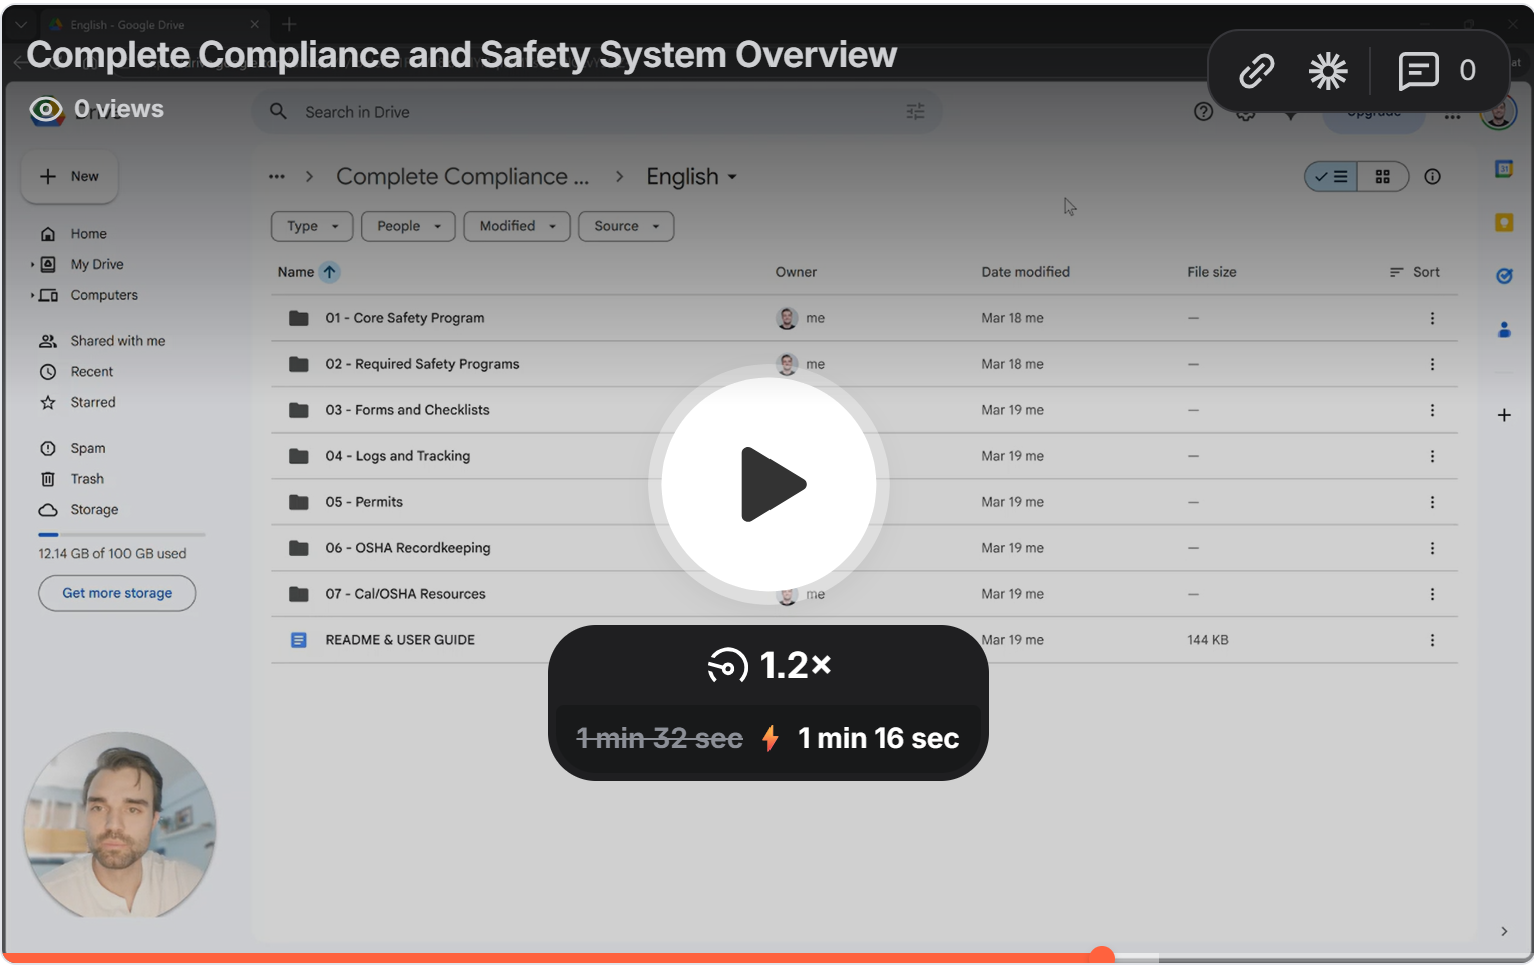This screenshot has width=1534, height=966.
Task: Open more actions for README & USER GUIDE
Action: (1432, 640)
